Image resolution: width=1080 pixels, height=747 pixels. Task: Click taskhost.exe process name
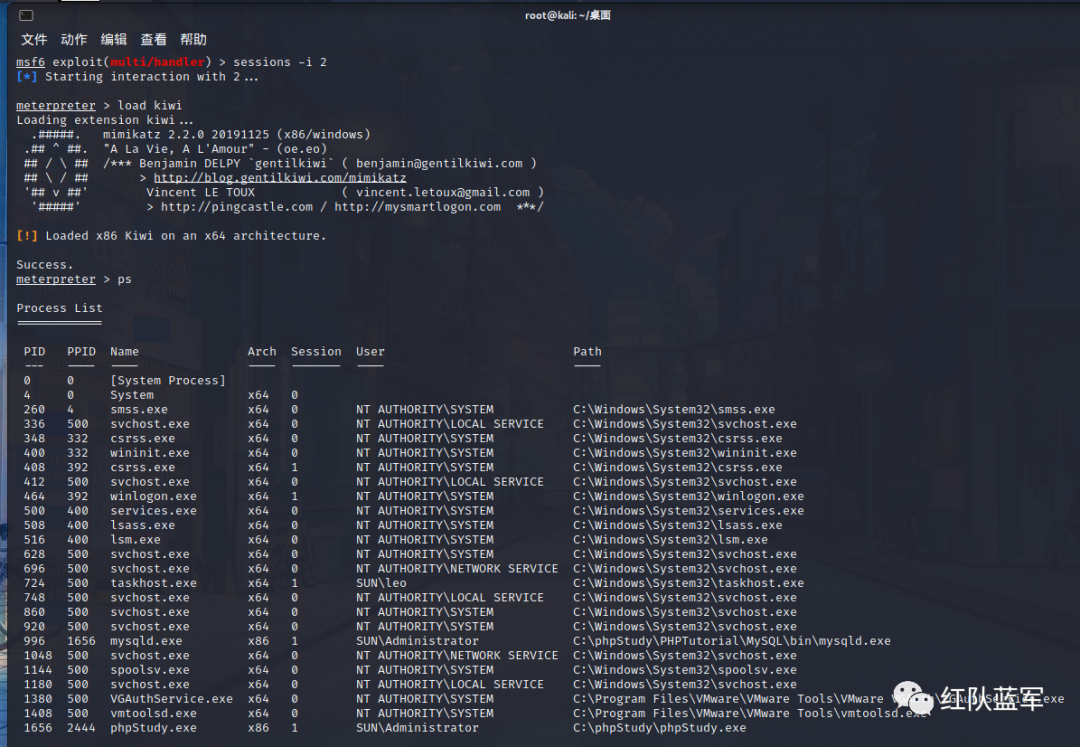(x=153, y=582)
